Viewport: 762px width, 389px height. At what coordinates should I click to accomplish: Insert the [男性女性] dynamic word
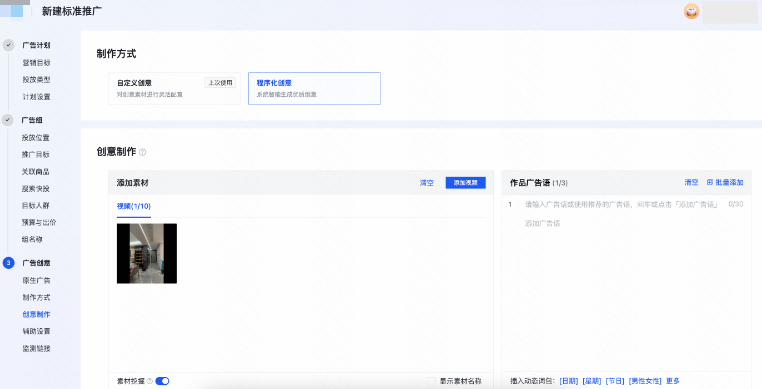point(645,381)
